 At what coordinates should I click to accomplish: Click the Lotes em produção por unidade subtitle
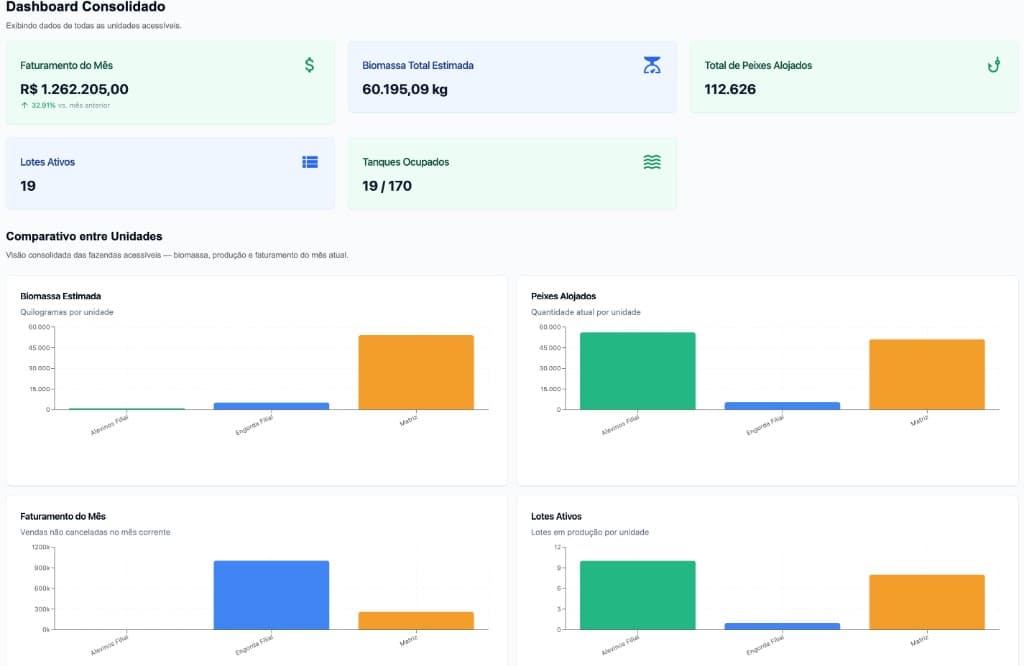pyautogui.click(x=590, y=532)
